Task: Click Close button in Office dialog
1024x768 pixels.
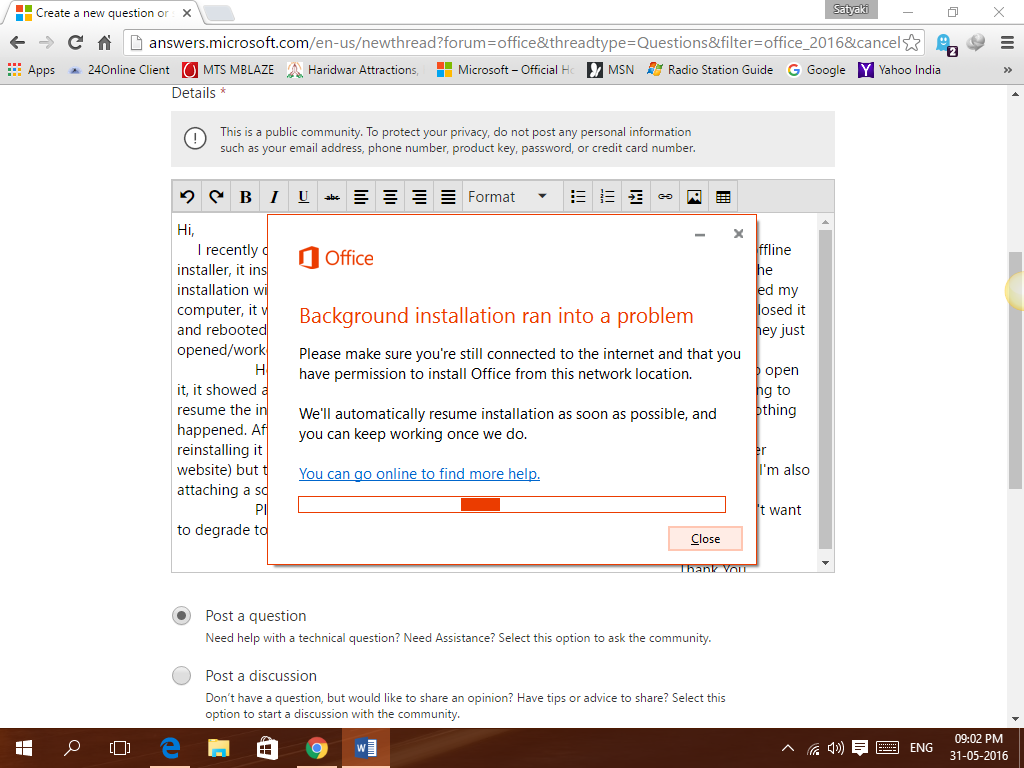Action: [705, 539]
